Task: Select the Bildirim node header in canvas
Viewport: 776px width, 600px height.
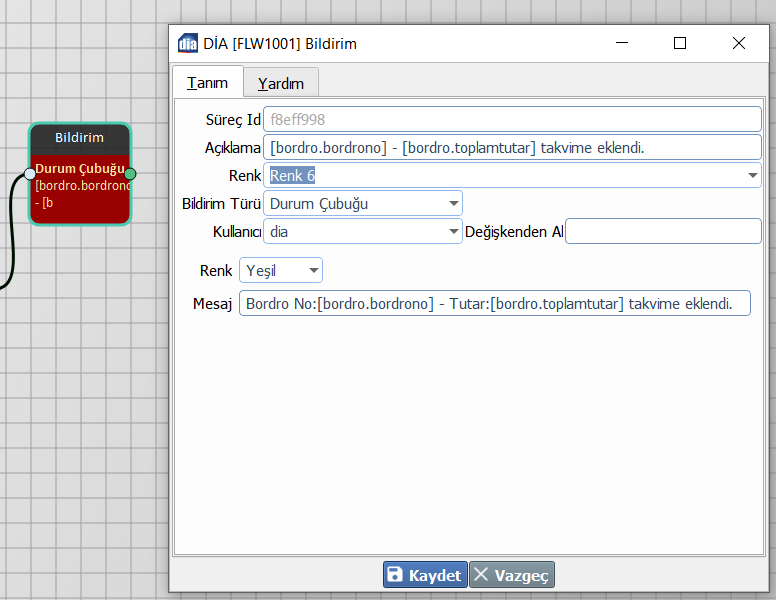Action: (80, 138)
